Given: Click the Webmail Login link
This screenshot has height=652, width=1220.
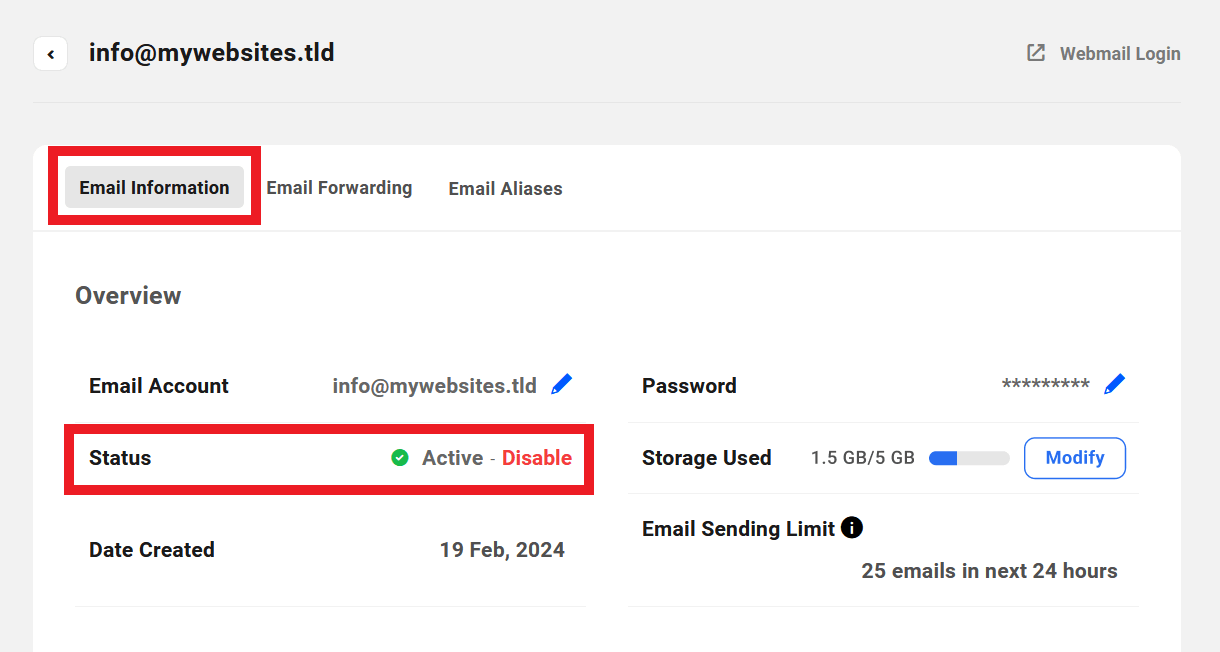Looking at the screenshot, I should point(1120,53).
